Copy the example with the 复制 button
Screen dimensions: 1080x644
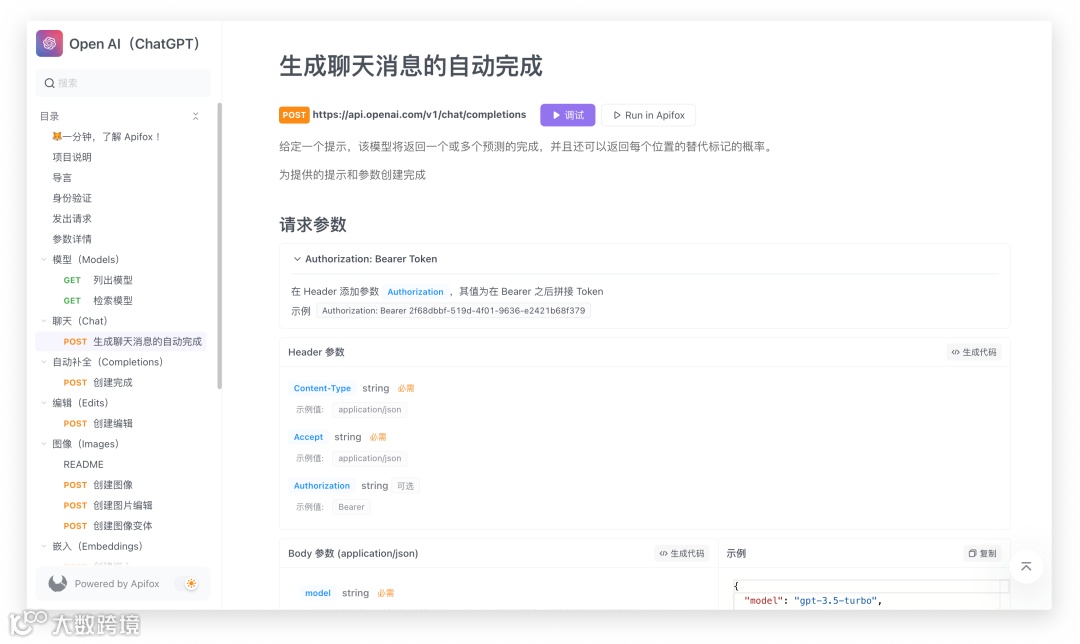click(982, 553)
